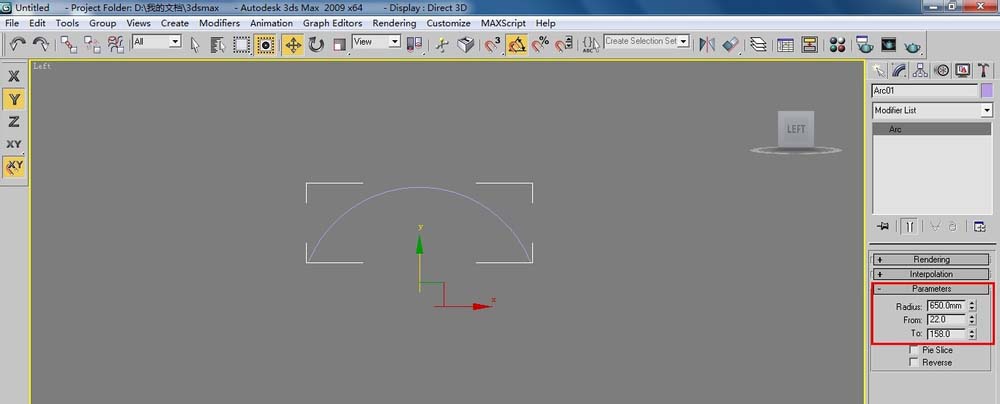The height and width of the screenshot is (404, 1000).
Task: Open the Layer Manager icon
Action: (758, 44)
